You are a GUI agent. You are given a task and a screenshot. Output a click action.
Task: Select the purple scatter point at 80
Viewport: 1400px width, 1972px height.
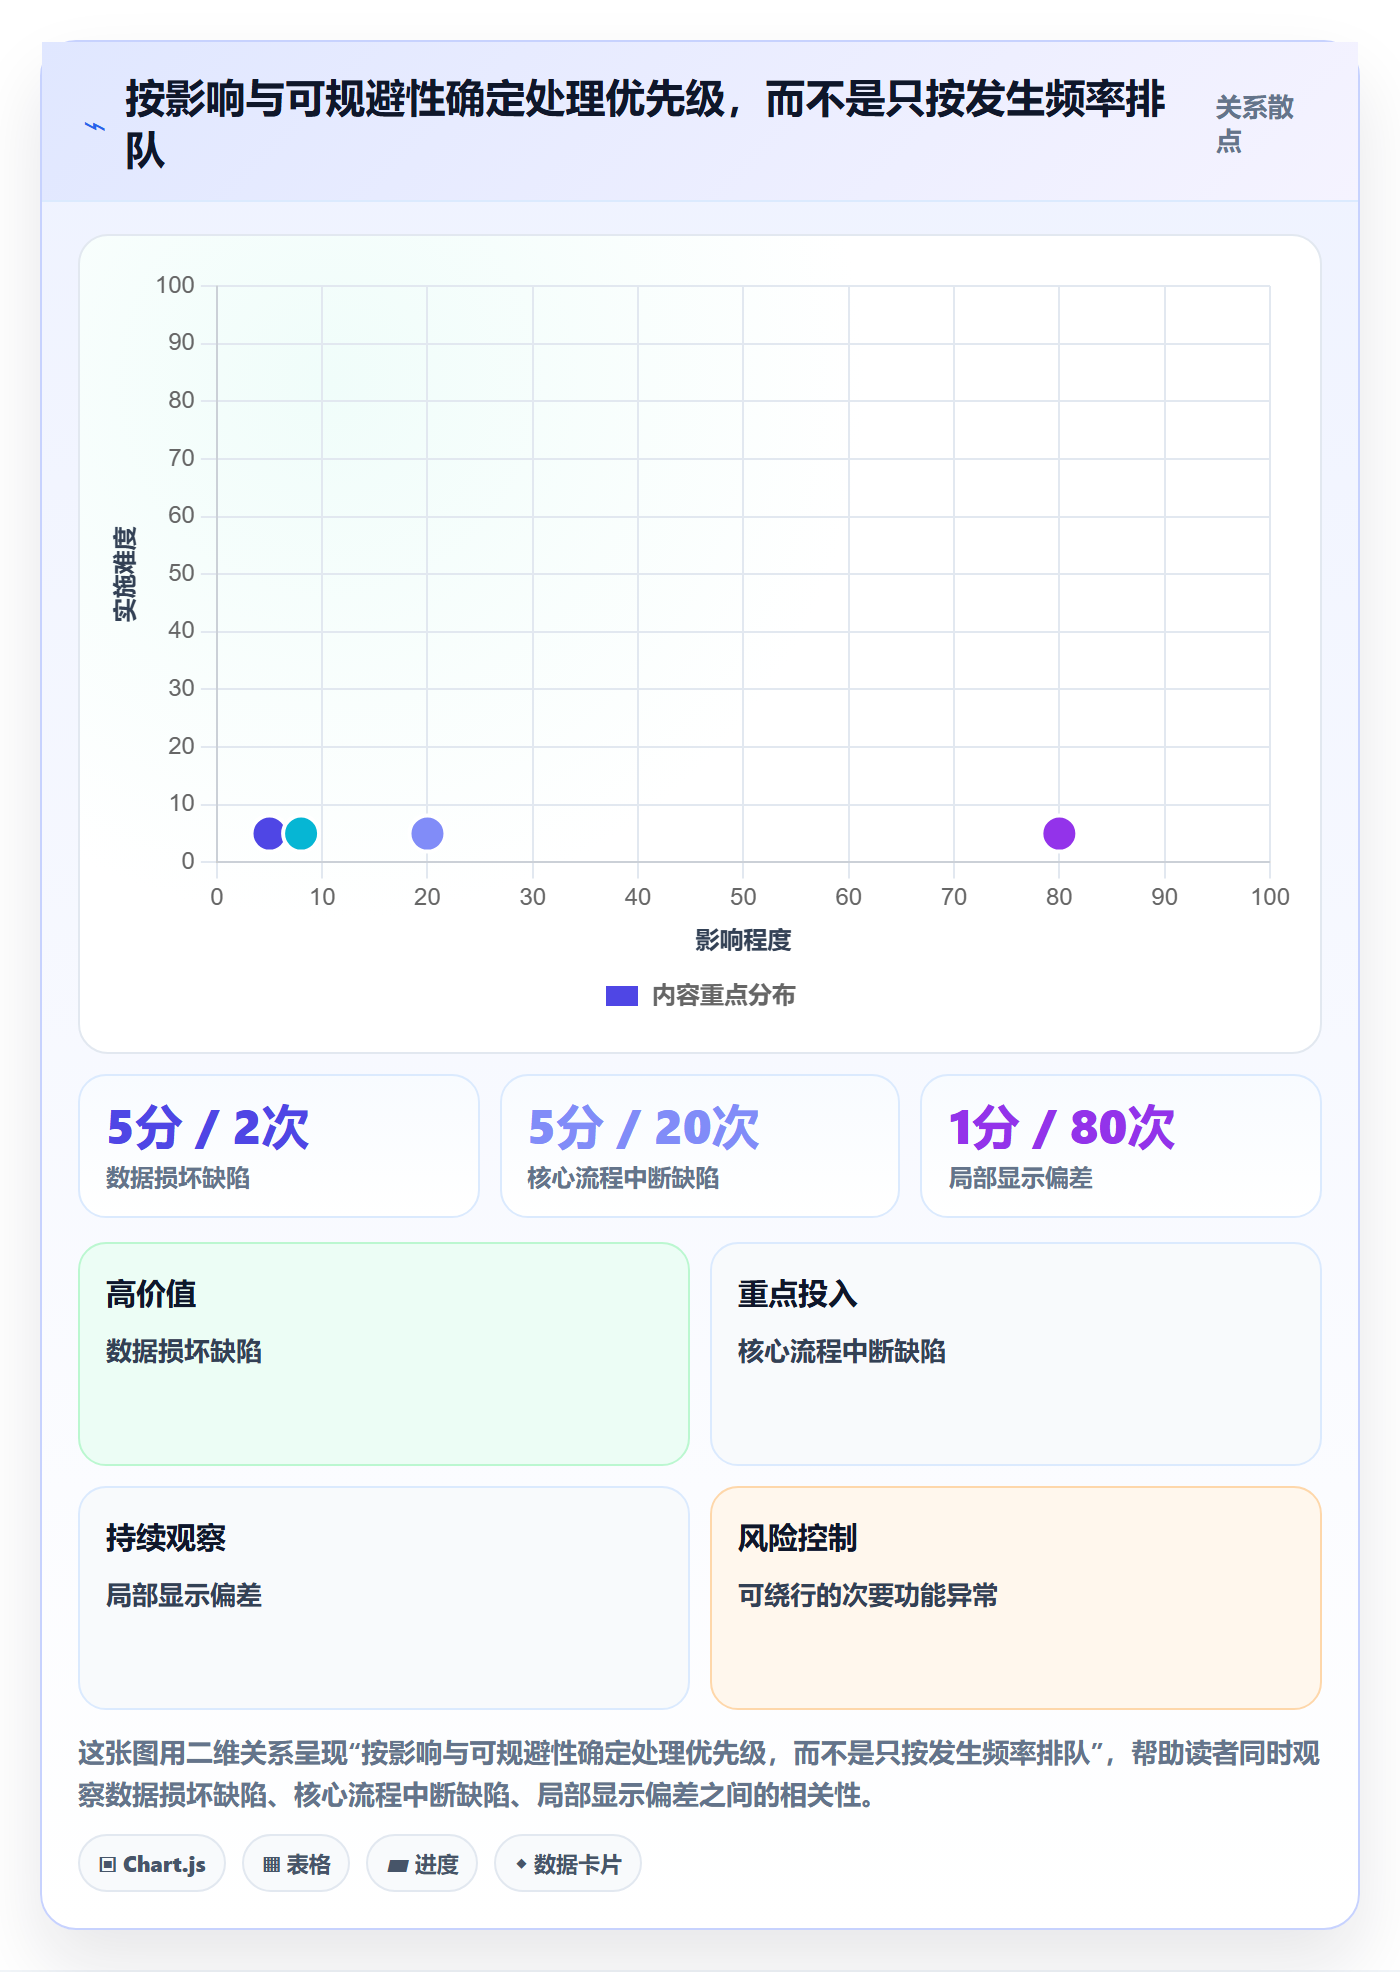1059,833
